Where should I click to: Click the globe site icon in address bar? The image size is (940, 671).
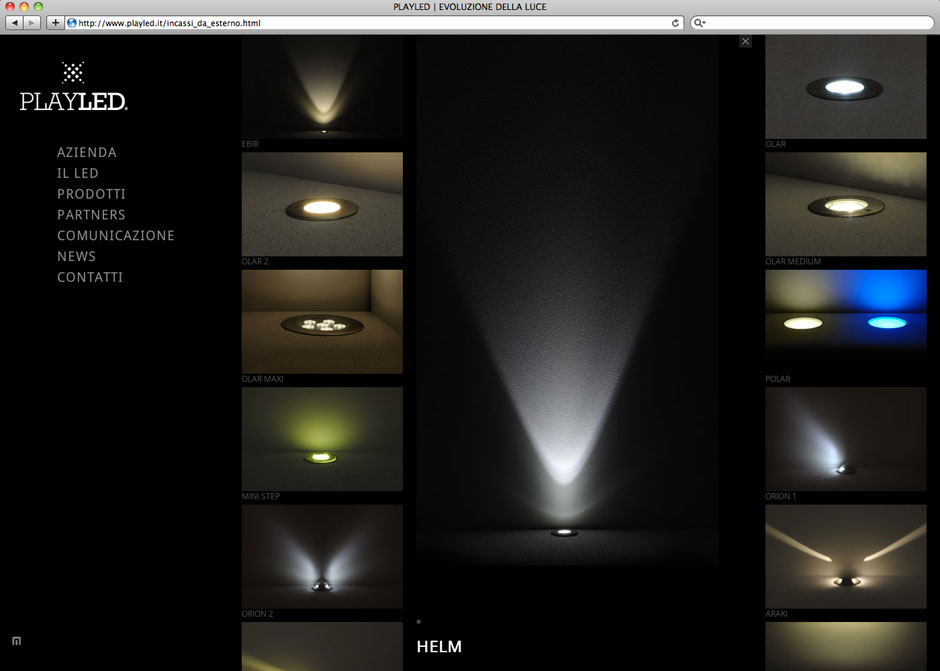click(x=72, y=23)
